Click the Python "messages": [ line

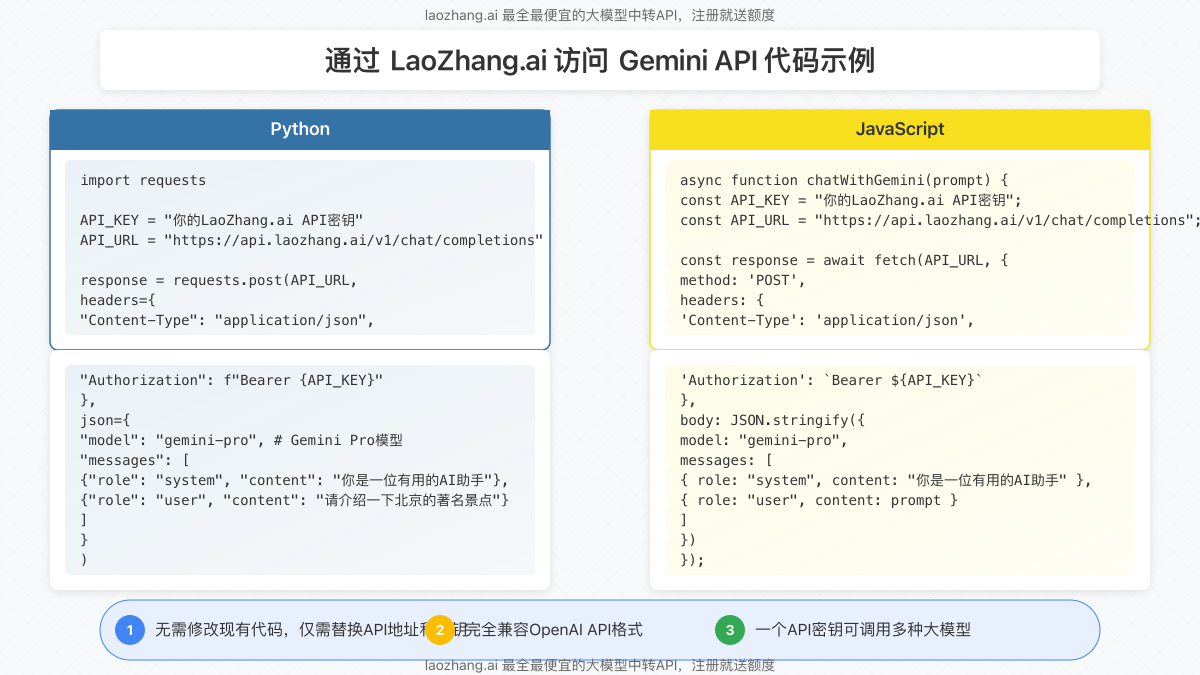(x=135, y=460)
